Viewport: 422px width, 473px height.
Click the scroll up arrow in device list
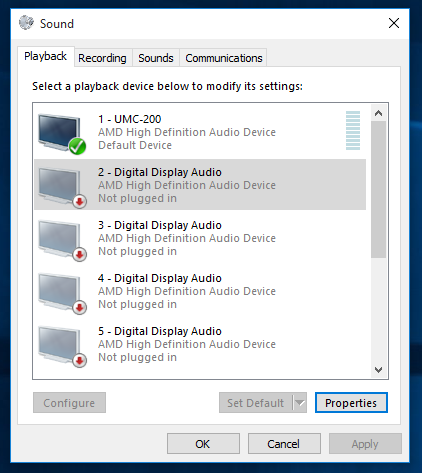(378, 113)
